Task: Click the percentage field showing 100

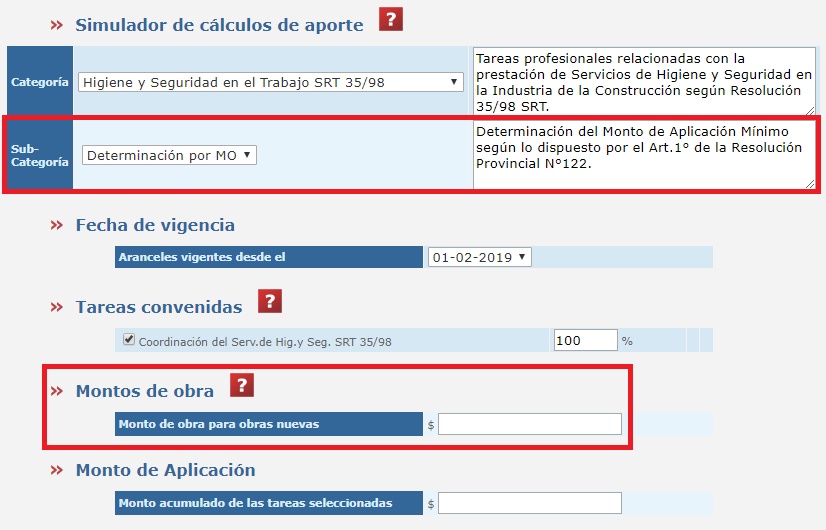Action: click(x=585, y=340)
